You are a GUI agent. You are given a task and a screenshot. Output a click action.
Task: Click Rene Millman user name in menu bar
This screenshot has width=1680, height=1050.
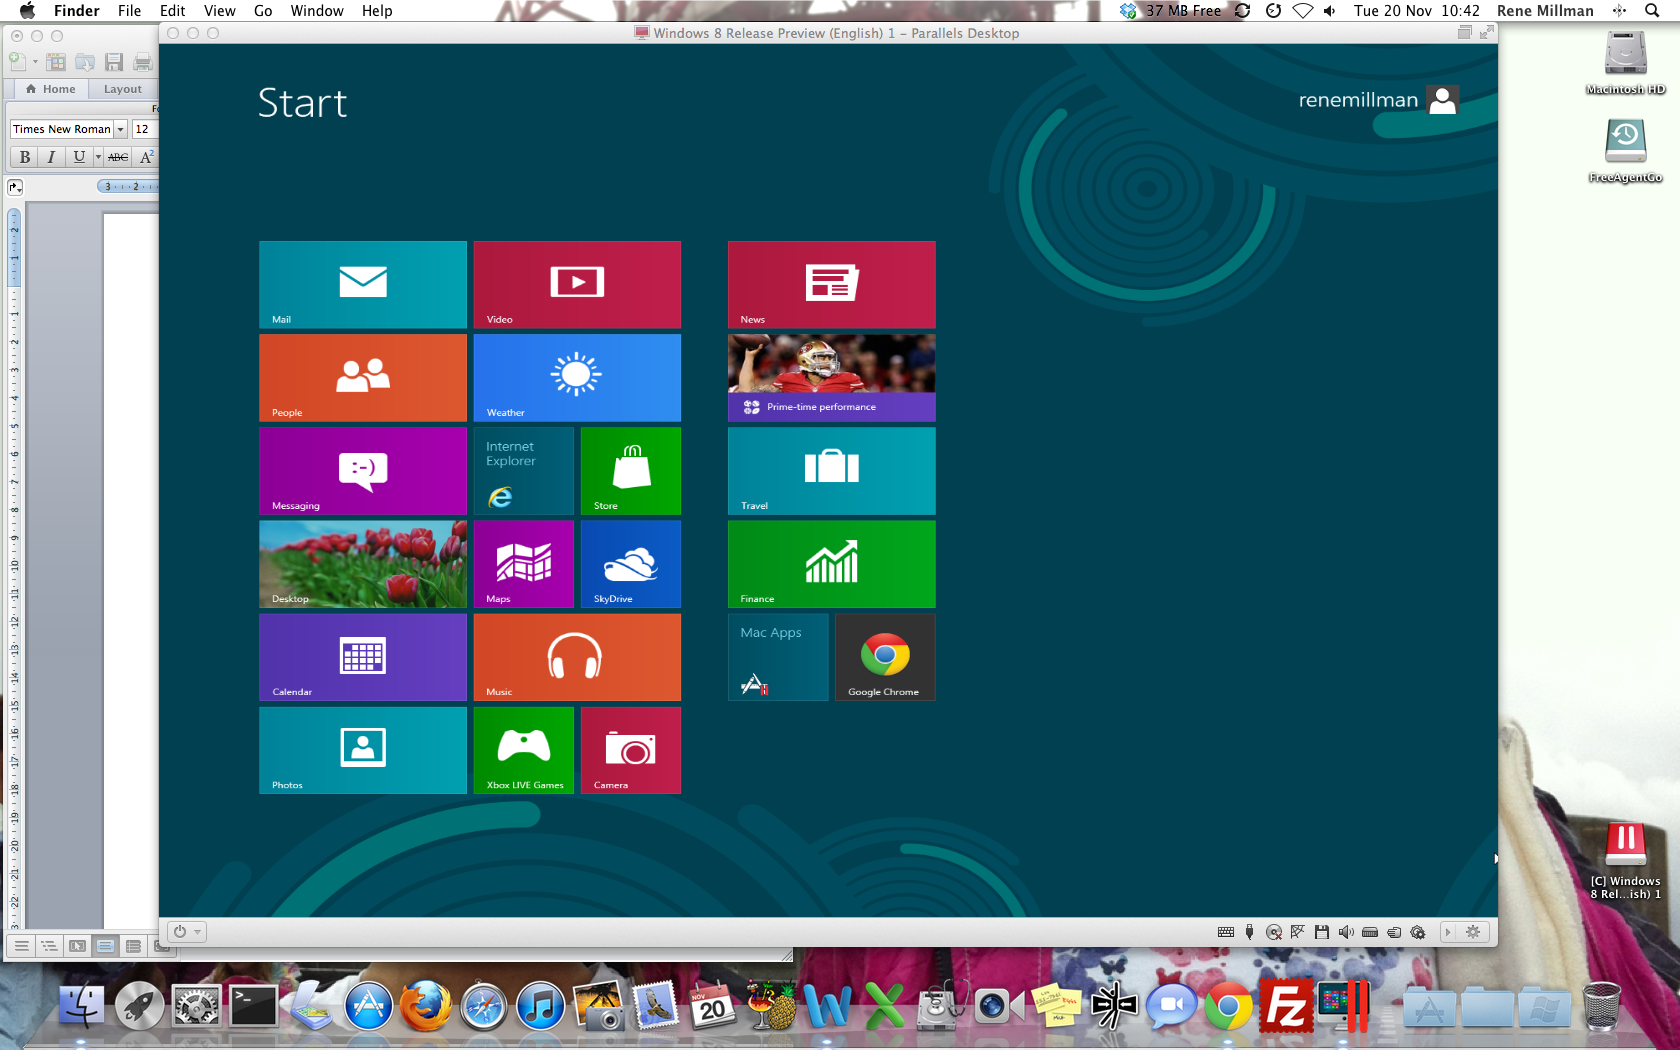(1545, 11)
